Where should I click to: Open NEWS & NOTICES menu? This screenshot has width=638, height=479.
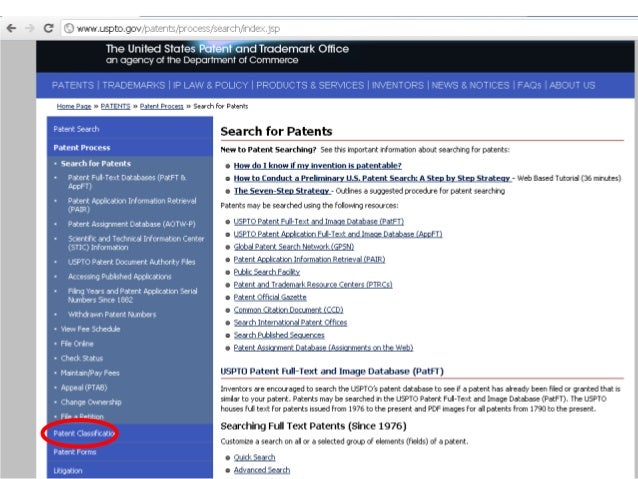pyautogui.click(x=470, y=85)
